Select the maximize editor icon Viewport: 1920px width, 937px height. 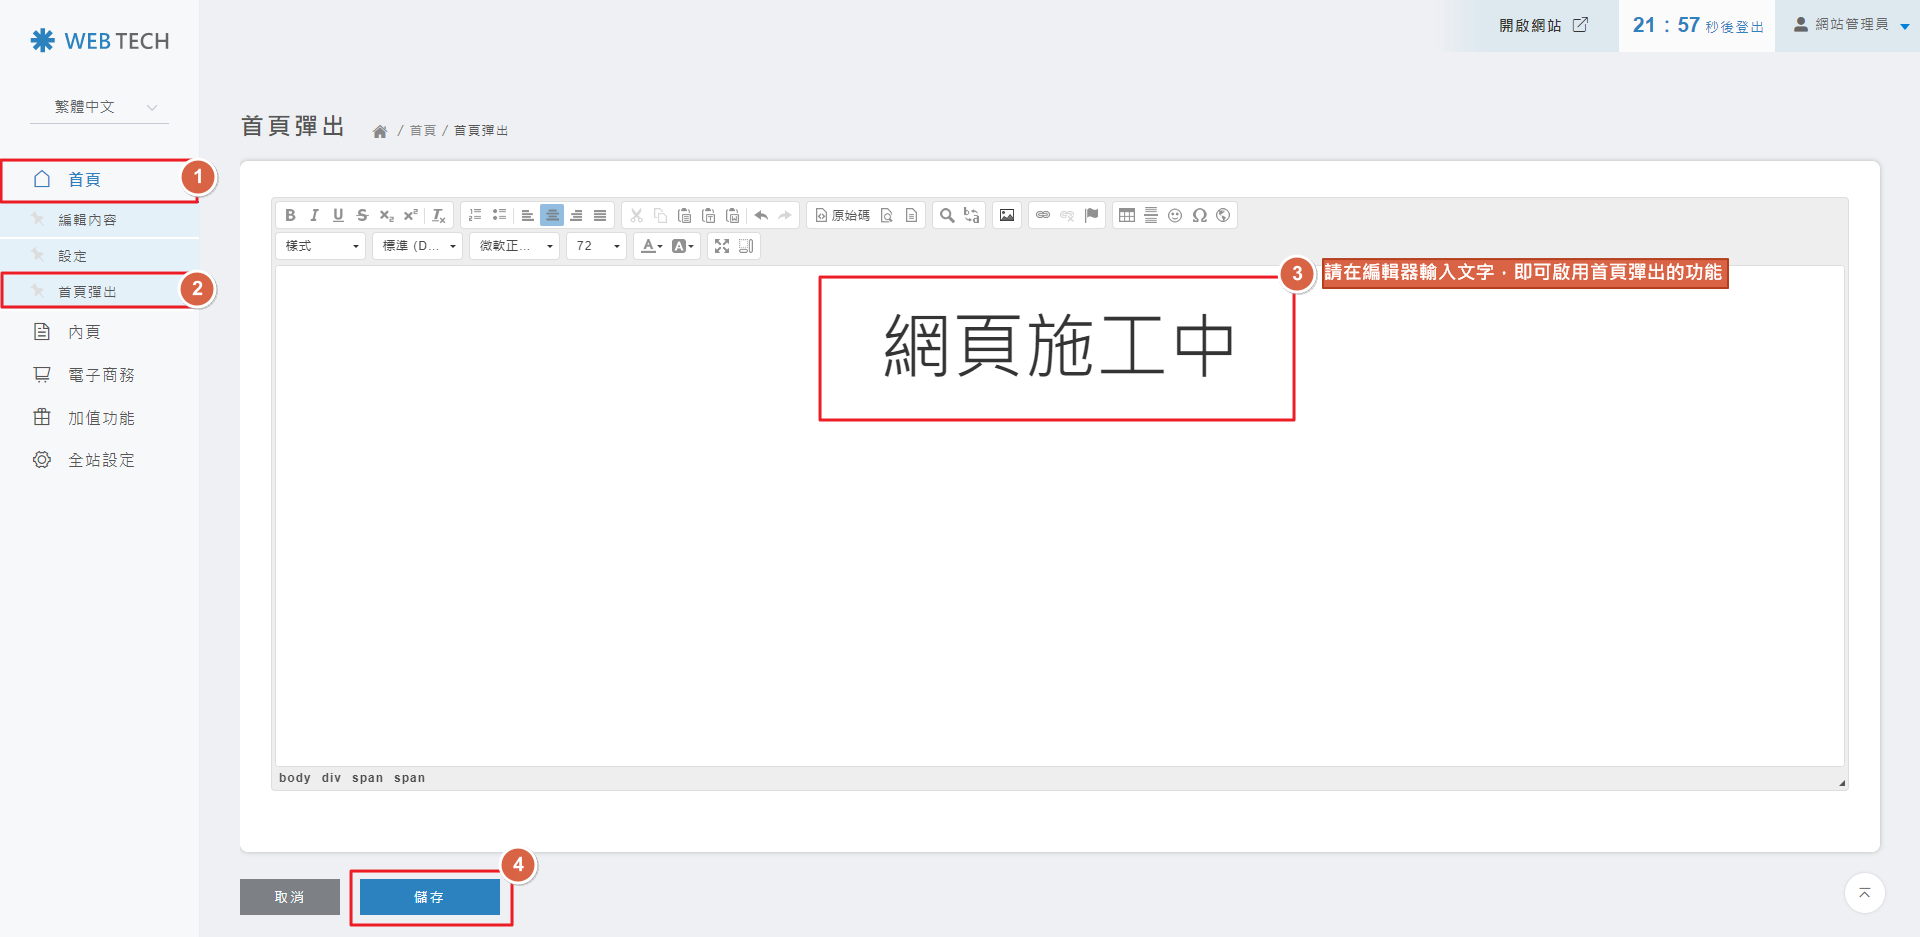pos(721,246)
